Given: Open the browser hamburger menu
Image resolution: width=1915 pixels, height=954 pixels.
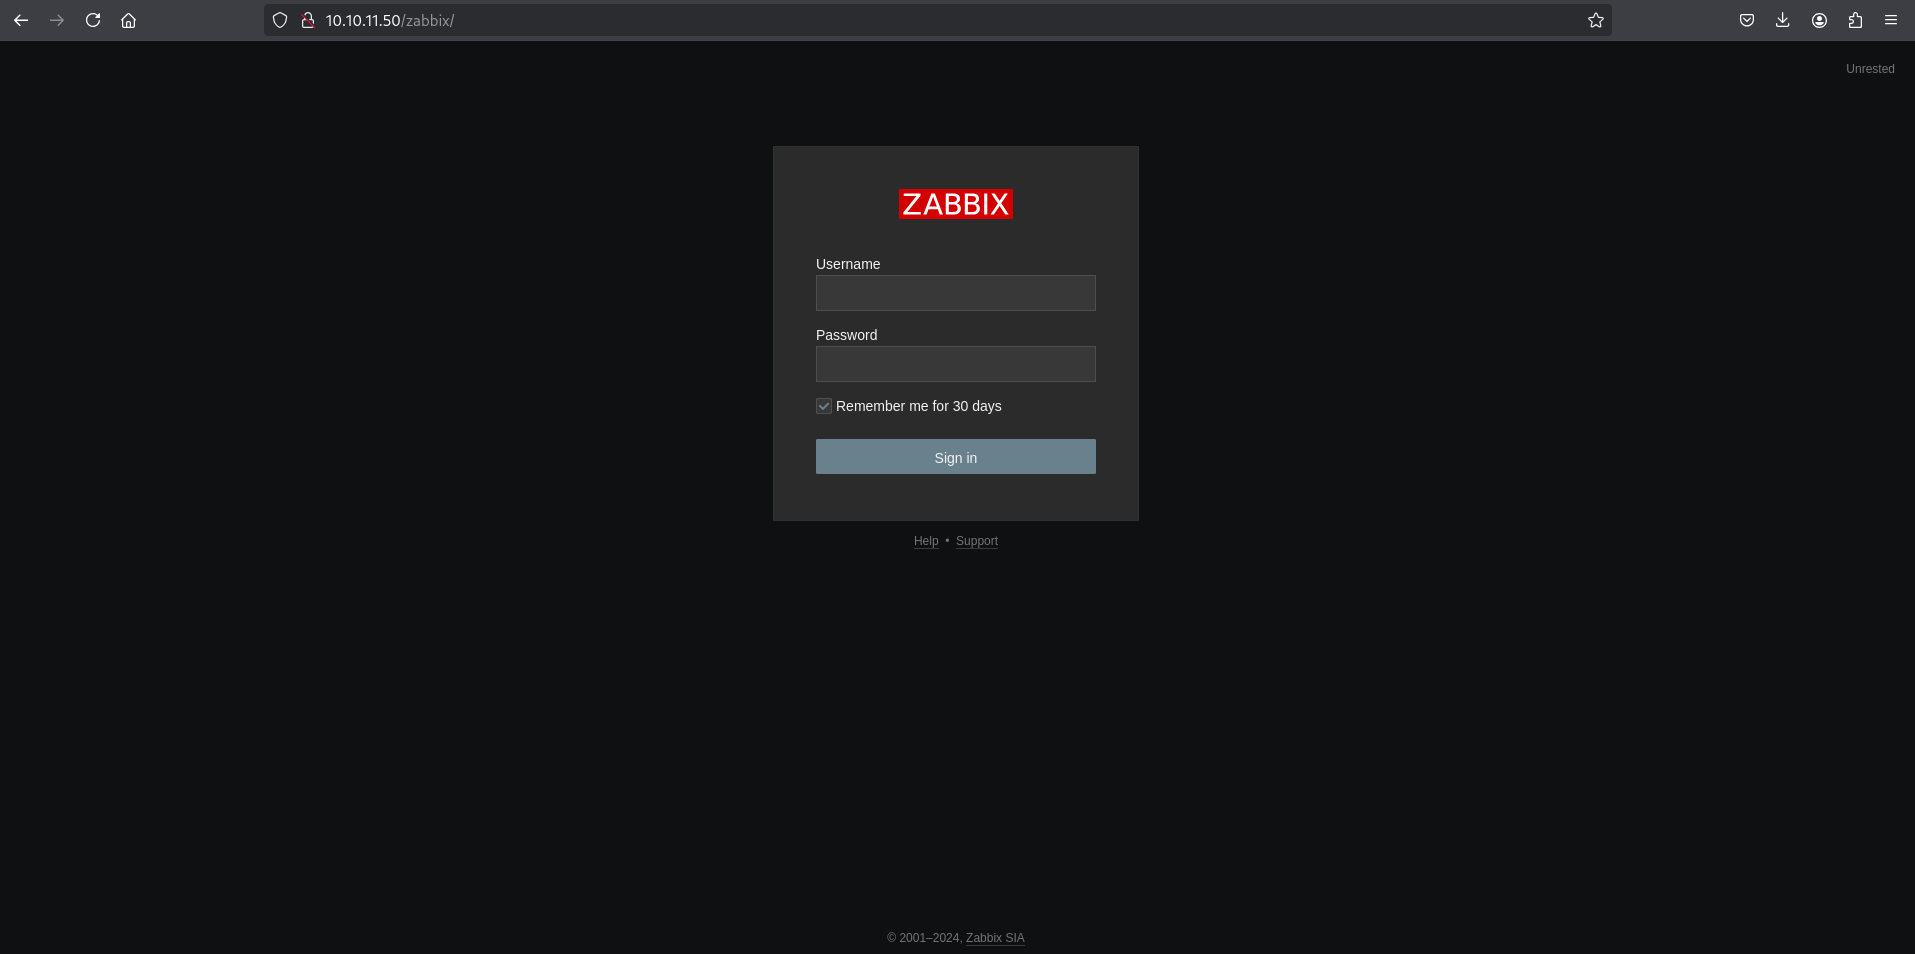Looking at the screenshot, I should 1891,20.
